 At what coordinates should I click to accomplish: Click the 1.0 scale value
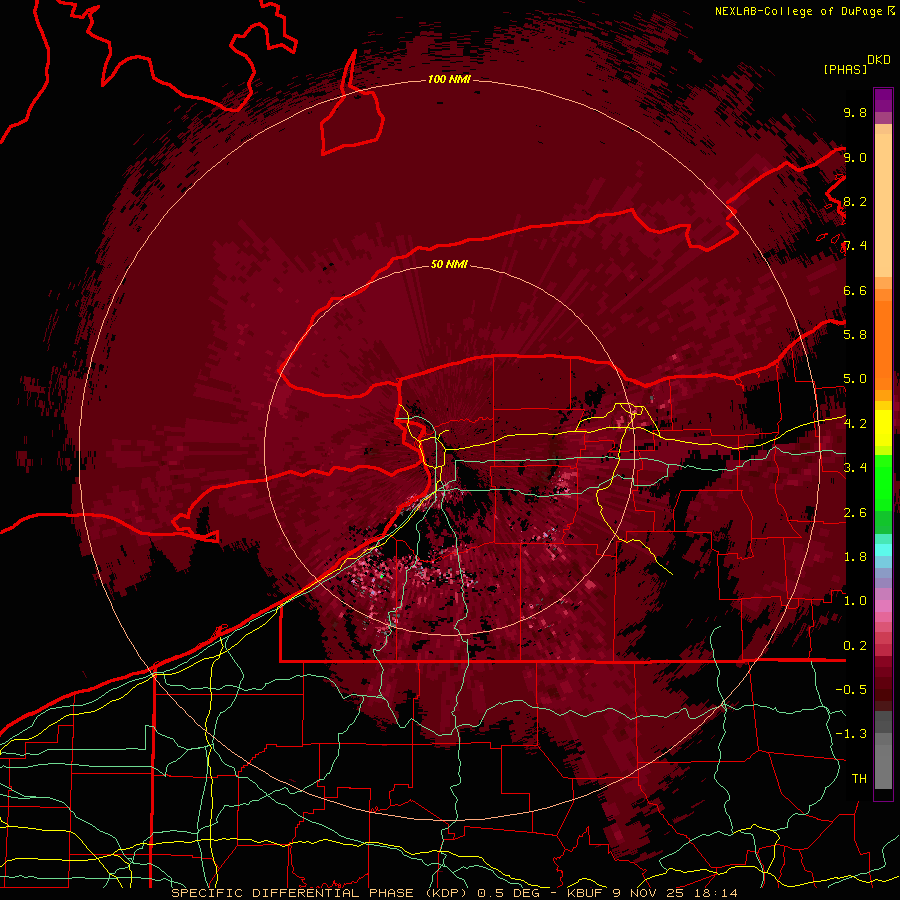pyautogui.click(x=855, y=601)
